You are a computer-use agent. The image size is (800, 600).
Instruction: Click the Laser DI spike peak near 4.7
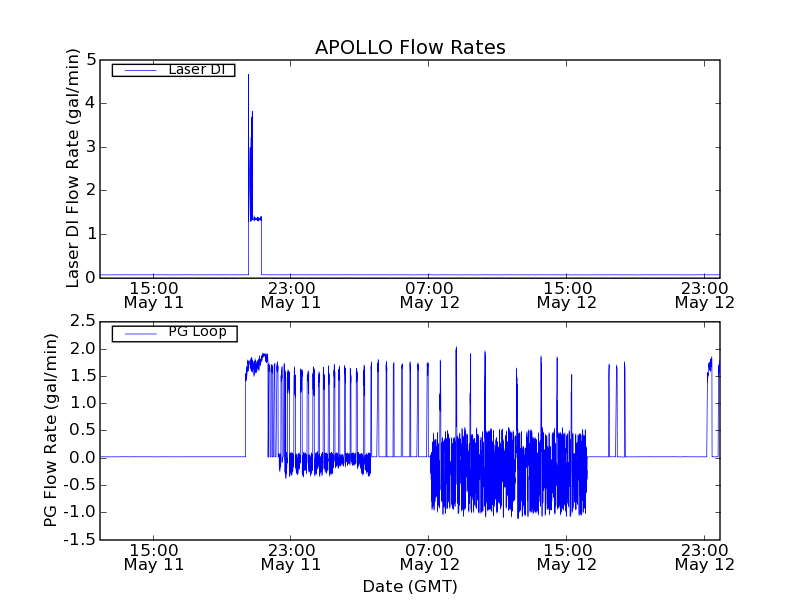click(x=248, y=76)
